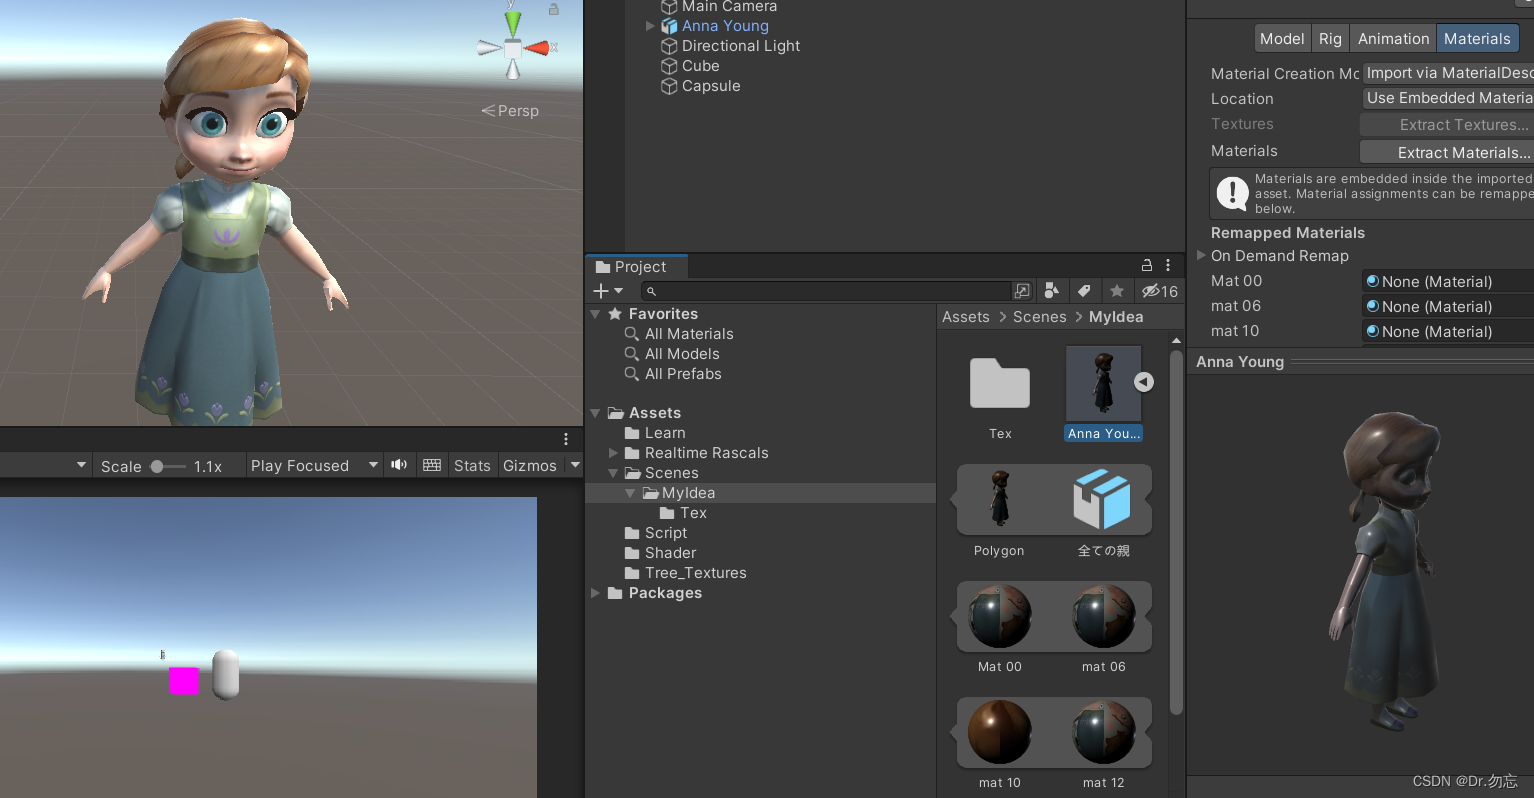Select the Tex folder in the tree
The width and height of the screenshot is (1534, 798).
[x=693, y=513]
